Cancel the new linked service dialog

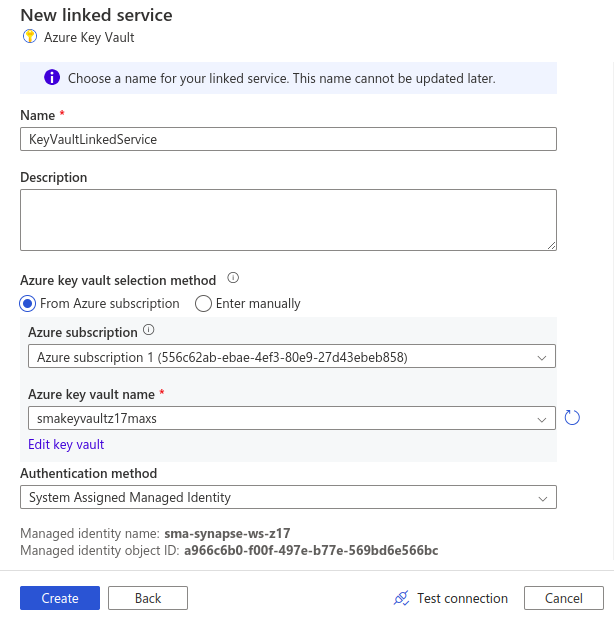pyautogui.click(x=564, y=598)
